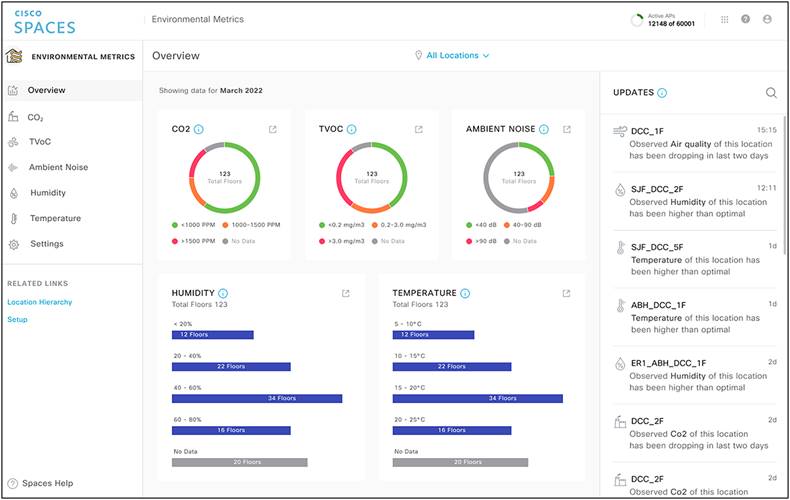This screenshot has width=790, height=500.
Task: Open the user profile icon
Action: click(x=767, y=19)
